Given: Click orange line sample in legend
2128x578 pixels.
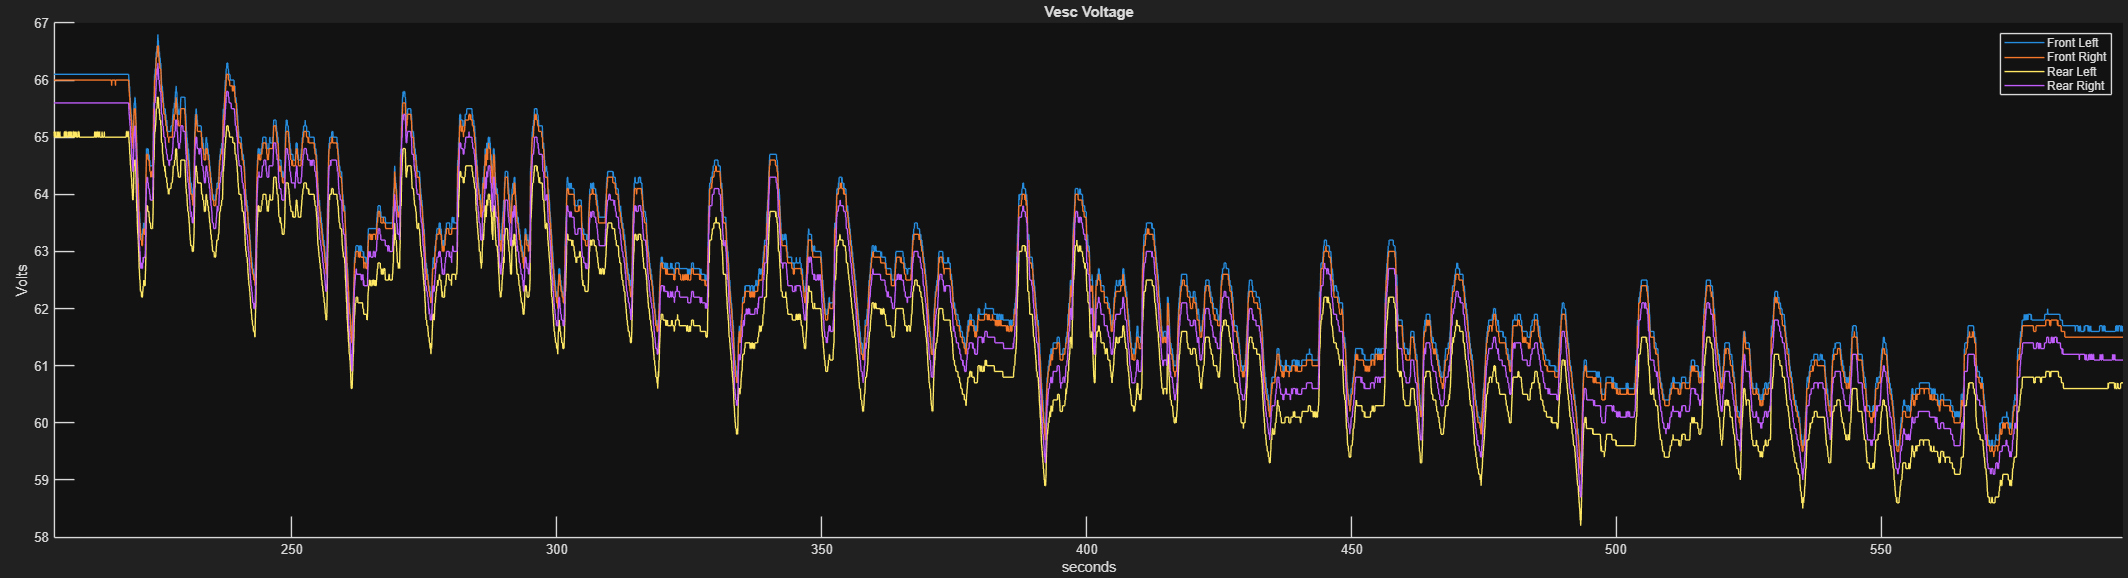Looking at the screenshot, I should (2024, 57).
